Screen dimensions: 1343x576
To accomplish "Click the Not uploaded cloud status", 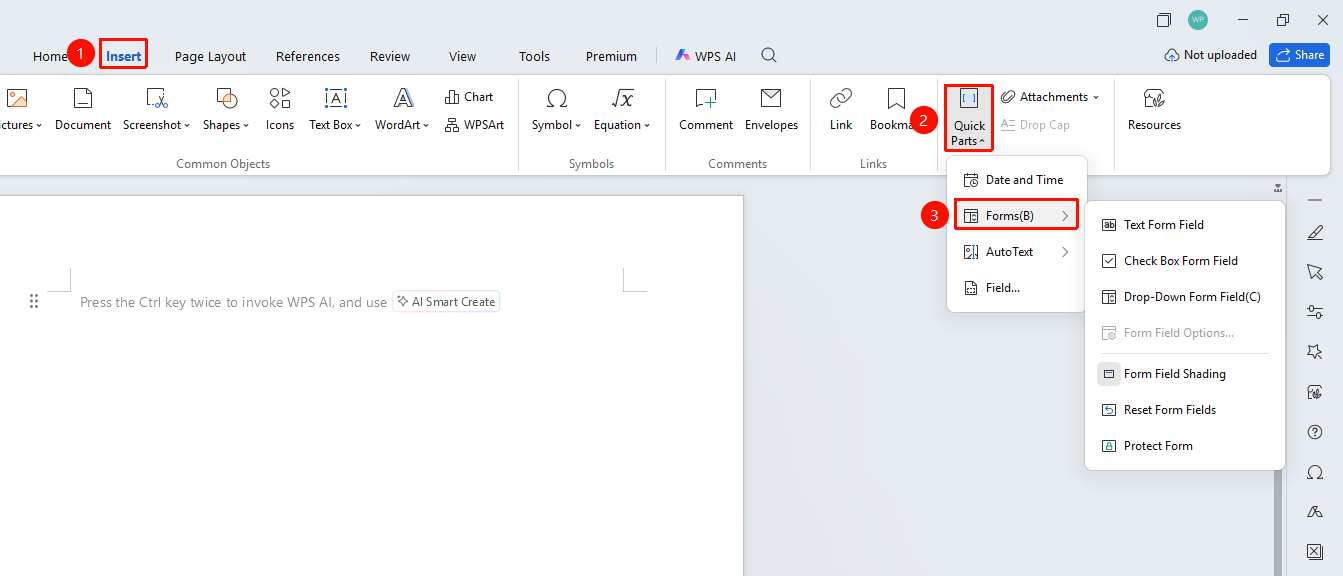I will (1210, 55).
